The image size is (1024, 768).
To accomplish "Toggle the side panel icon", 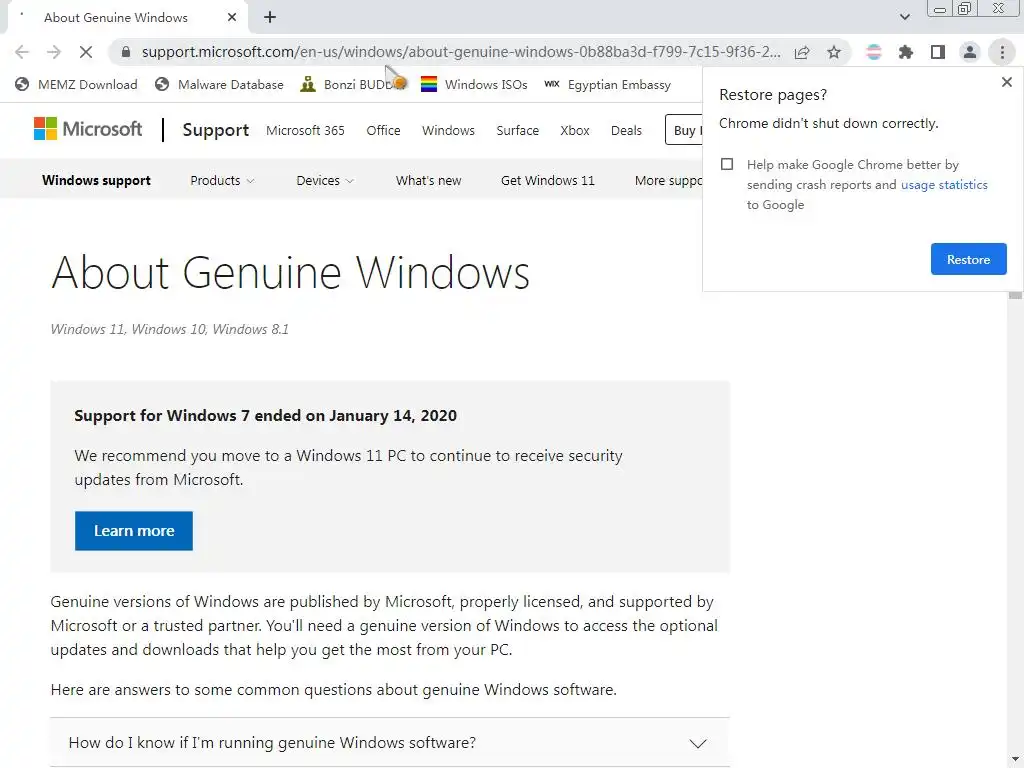I will point(938,52).
